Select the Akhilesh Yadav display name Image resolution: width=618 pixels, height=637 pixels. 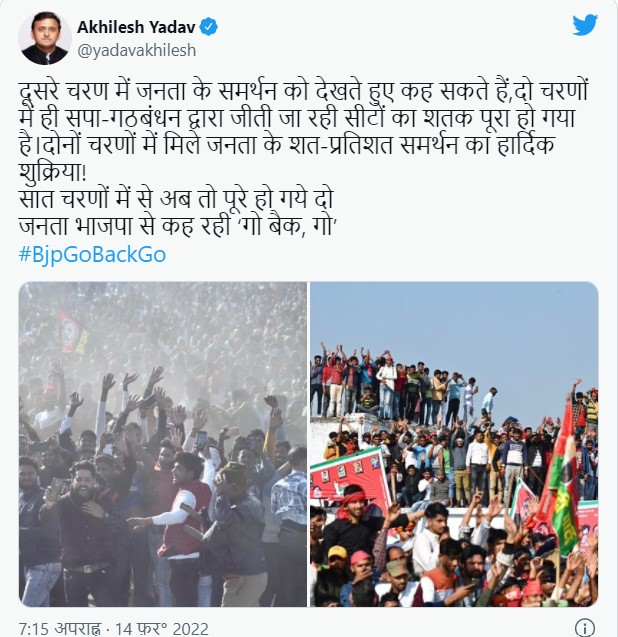tap(137, 27)
